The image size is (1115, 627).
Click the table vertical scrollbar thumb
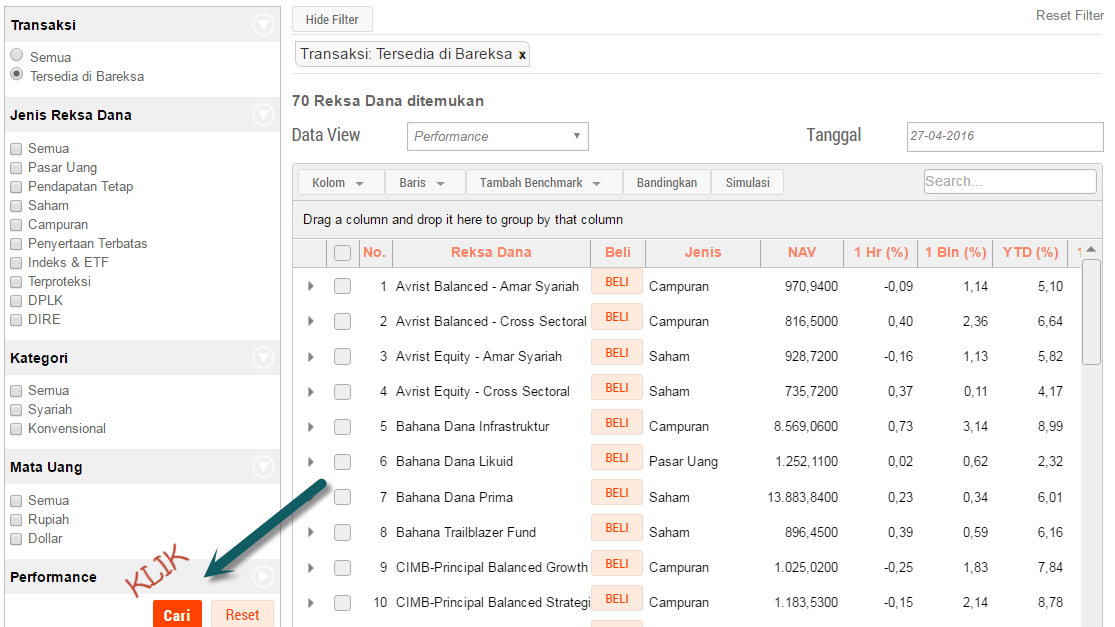(x=1091, y=312)
